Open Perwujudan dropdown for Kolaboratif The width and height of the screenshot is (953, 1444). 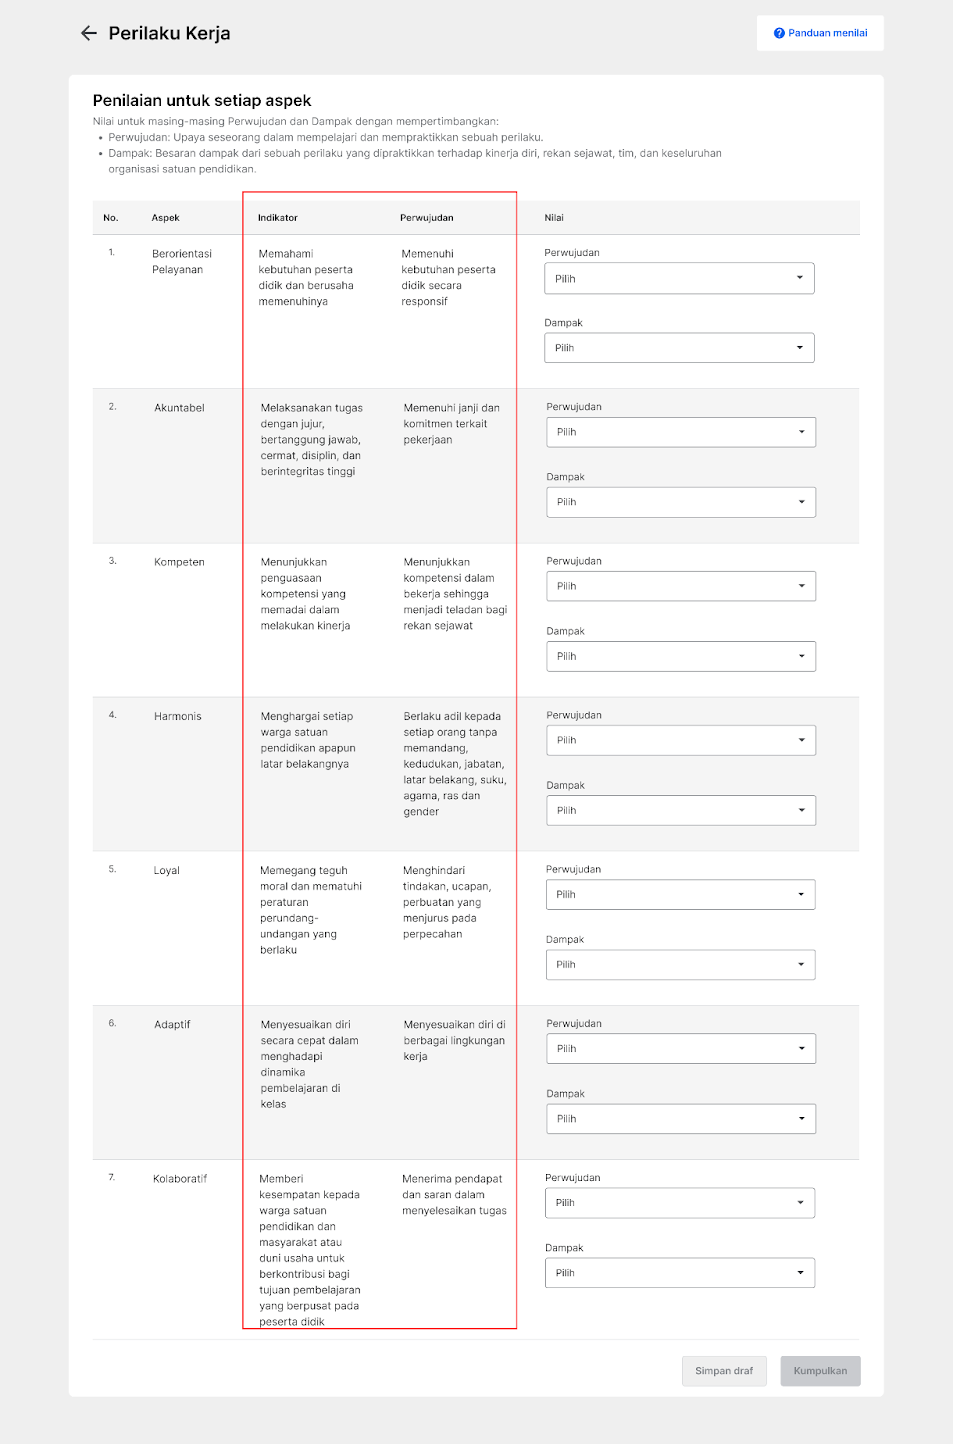(x=680, y=1202)
